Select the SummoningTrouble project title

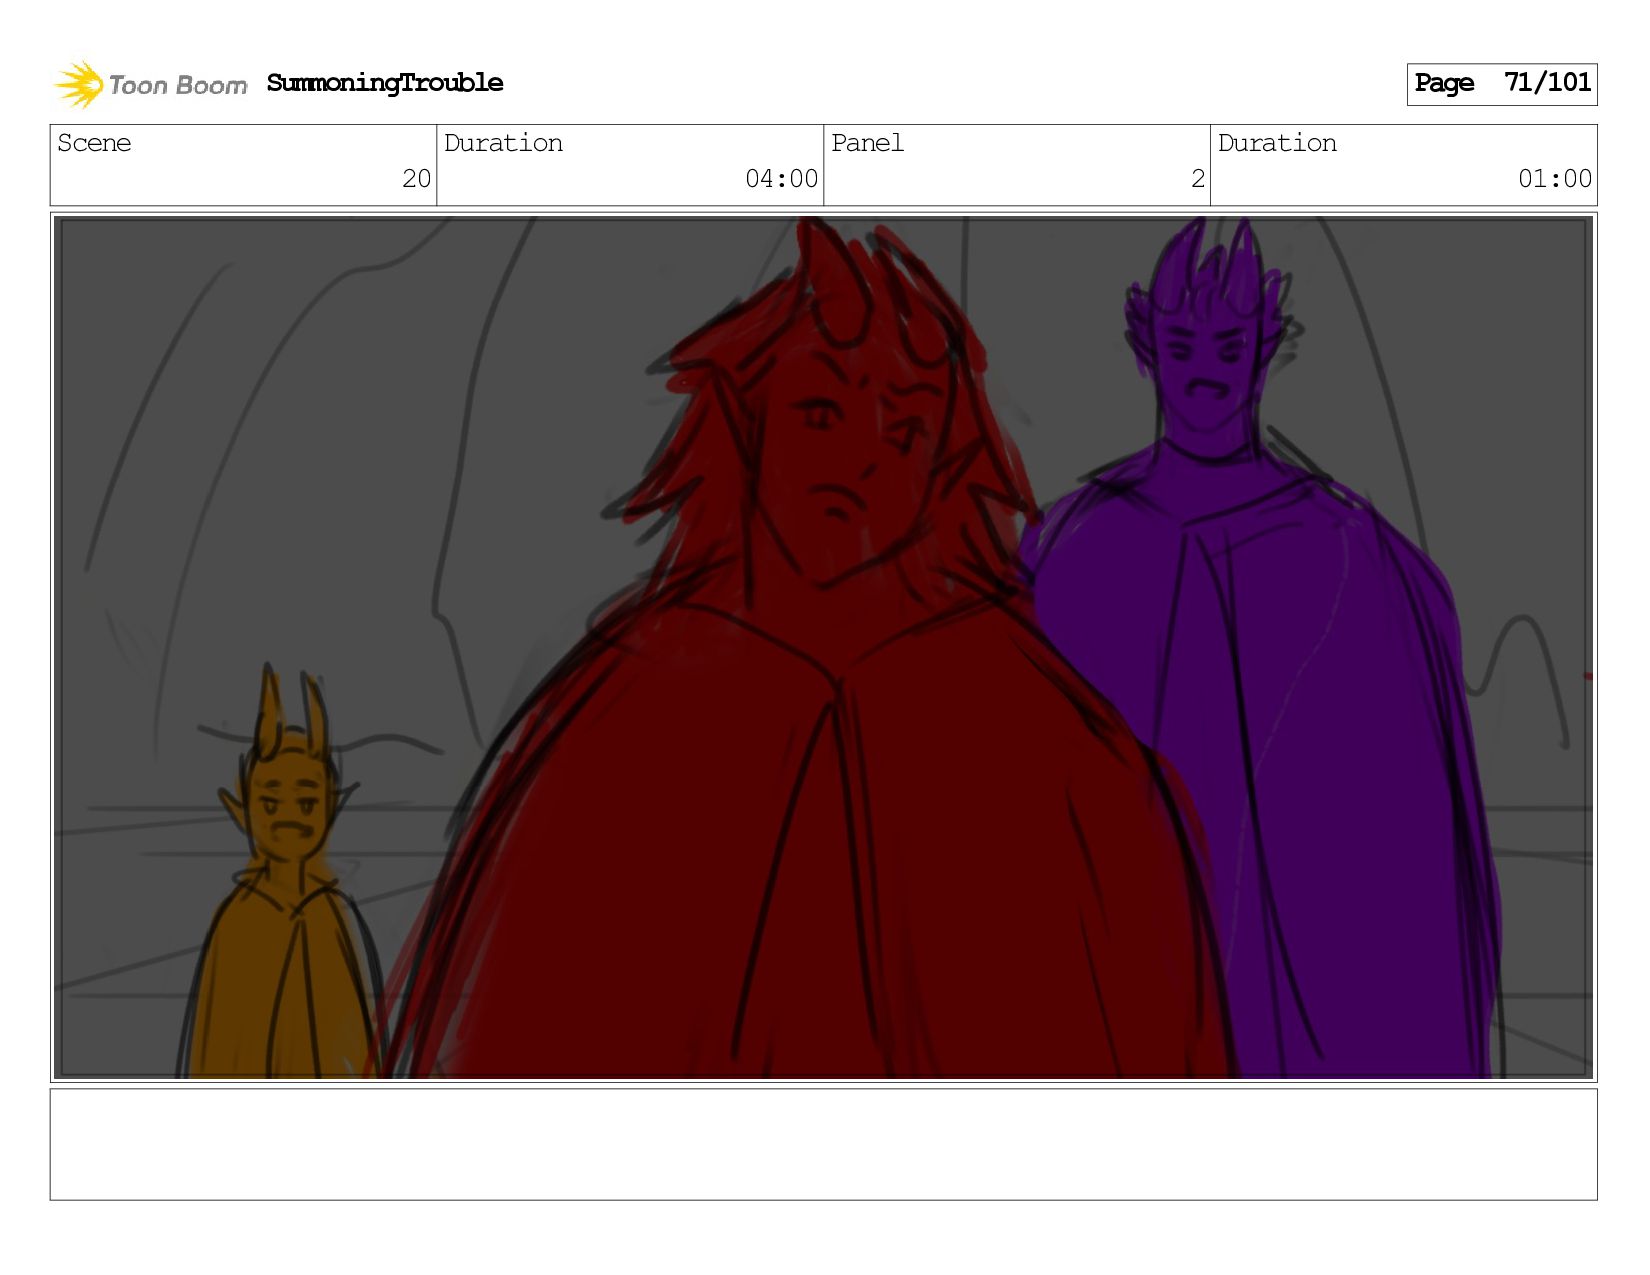pyautogui.click(x=385, y=83)
